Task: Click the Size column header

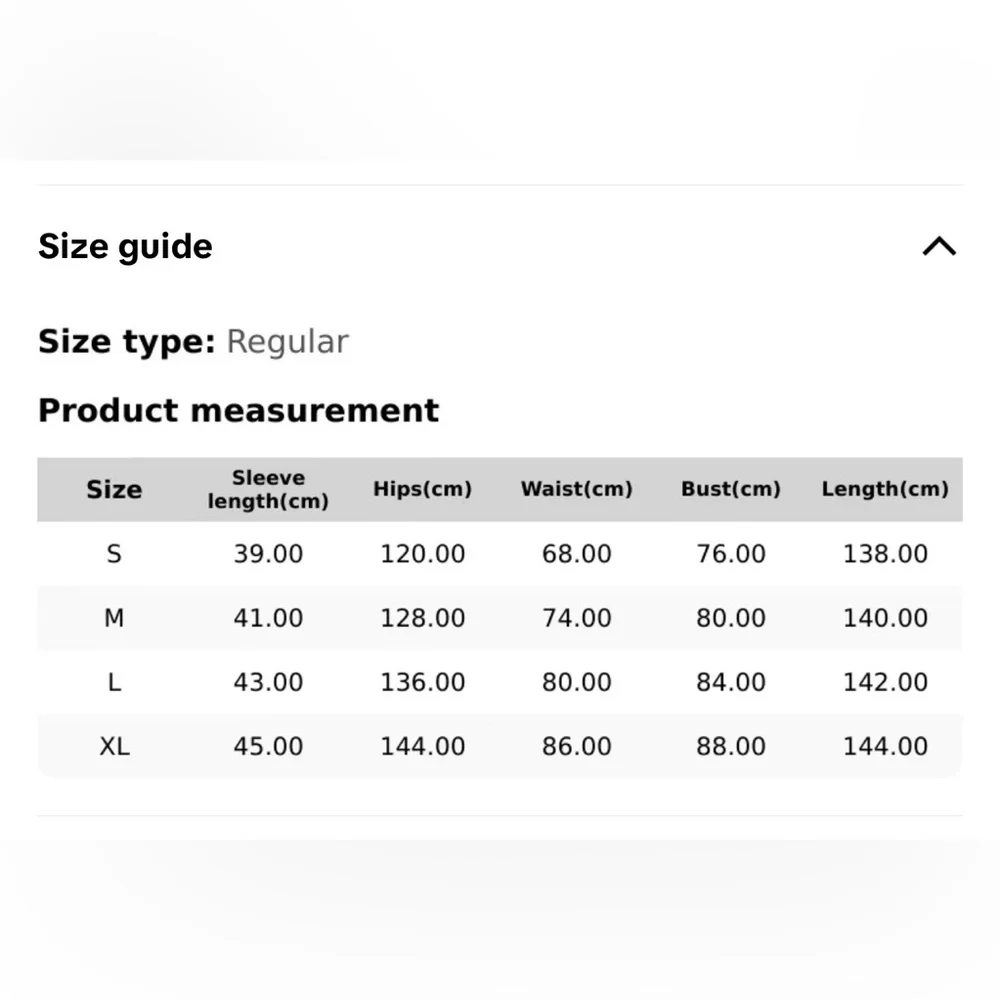Action: 114,489
